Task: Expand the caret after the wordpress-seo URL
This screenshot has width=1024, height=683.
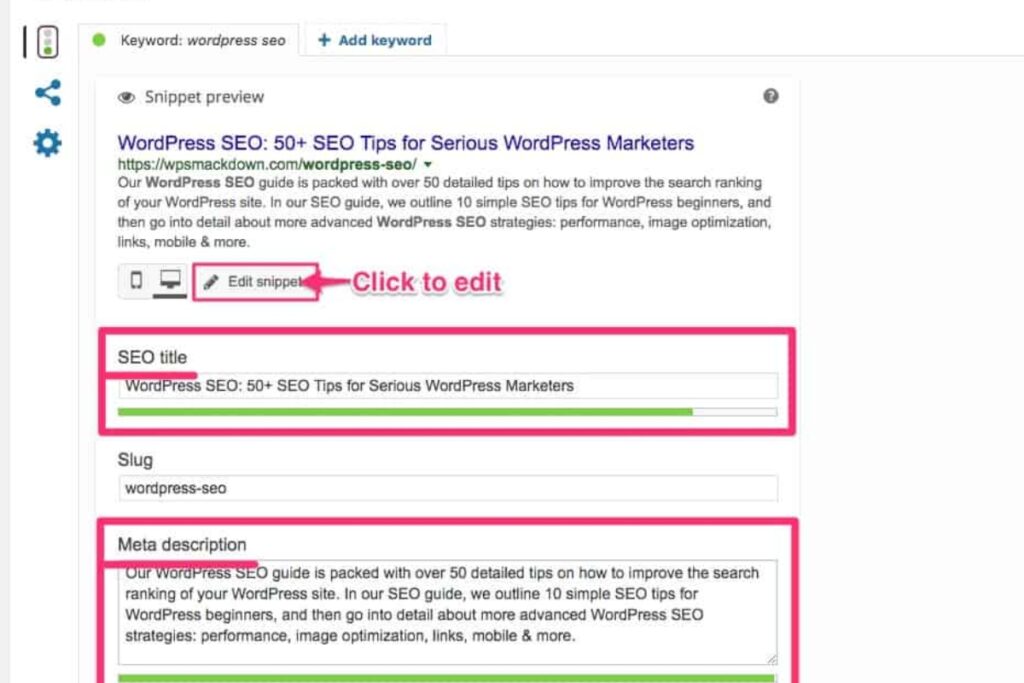Action: coord(425,161)
